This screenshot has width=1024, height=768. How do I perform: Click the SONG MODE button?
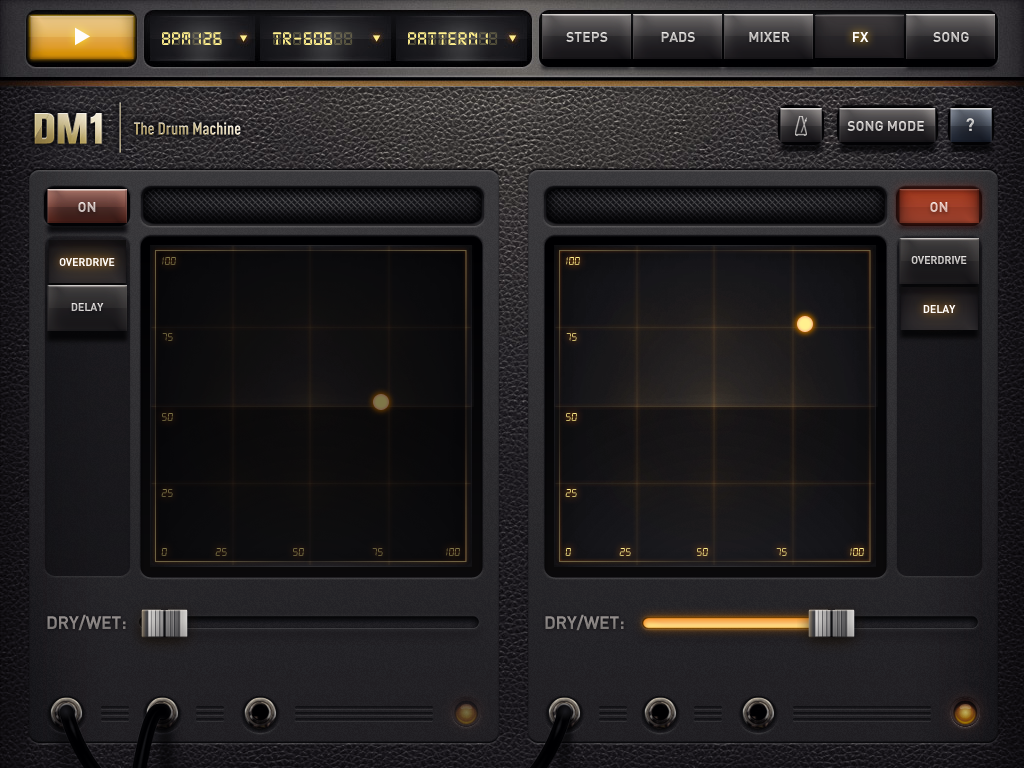[885, 126]
